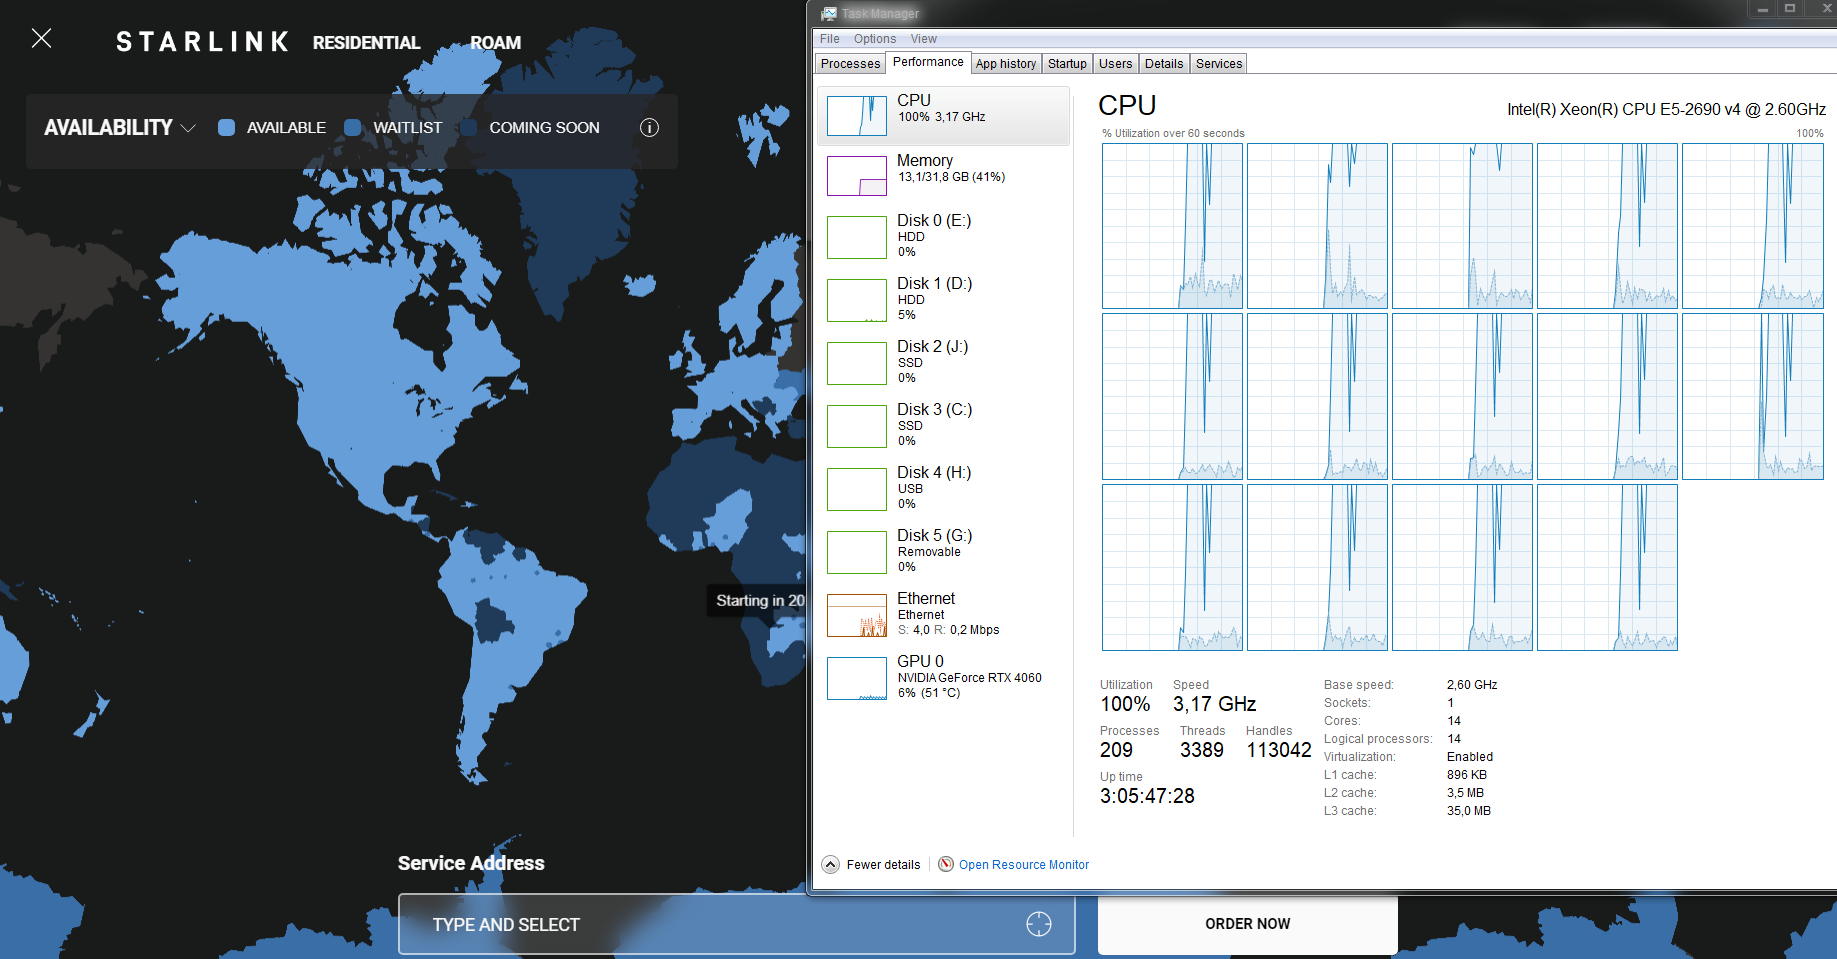Screen dimensions: 1837x959
Task: Click the Task Manager title bar icon
Action: pyautogui.click(x=829, y=13)
